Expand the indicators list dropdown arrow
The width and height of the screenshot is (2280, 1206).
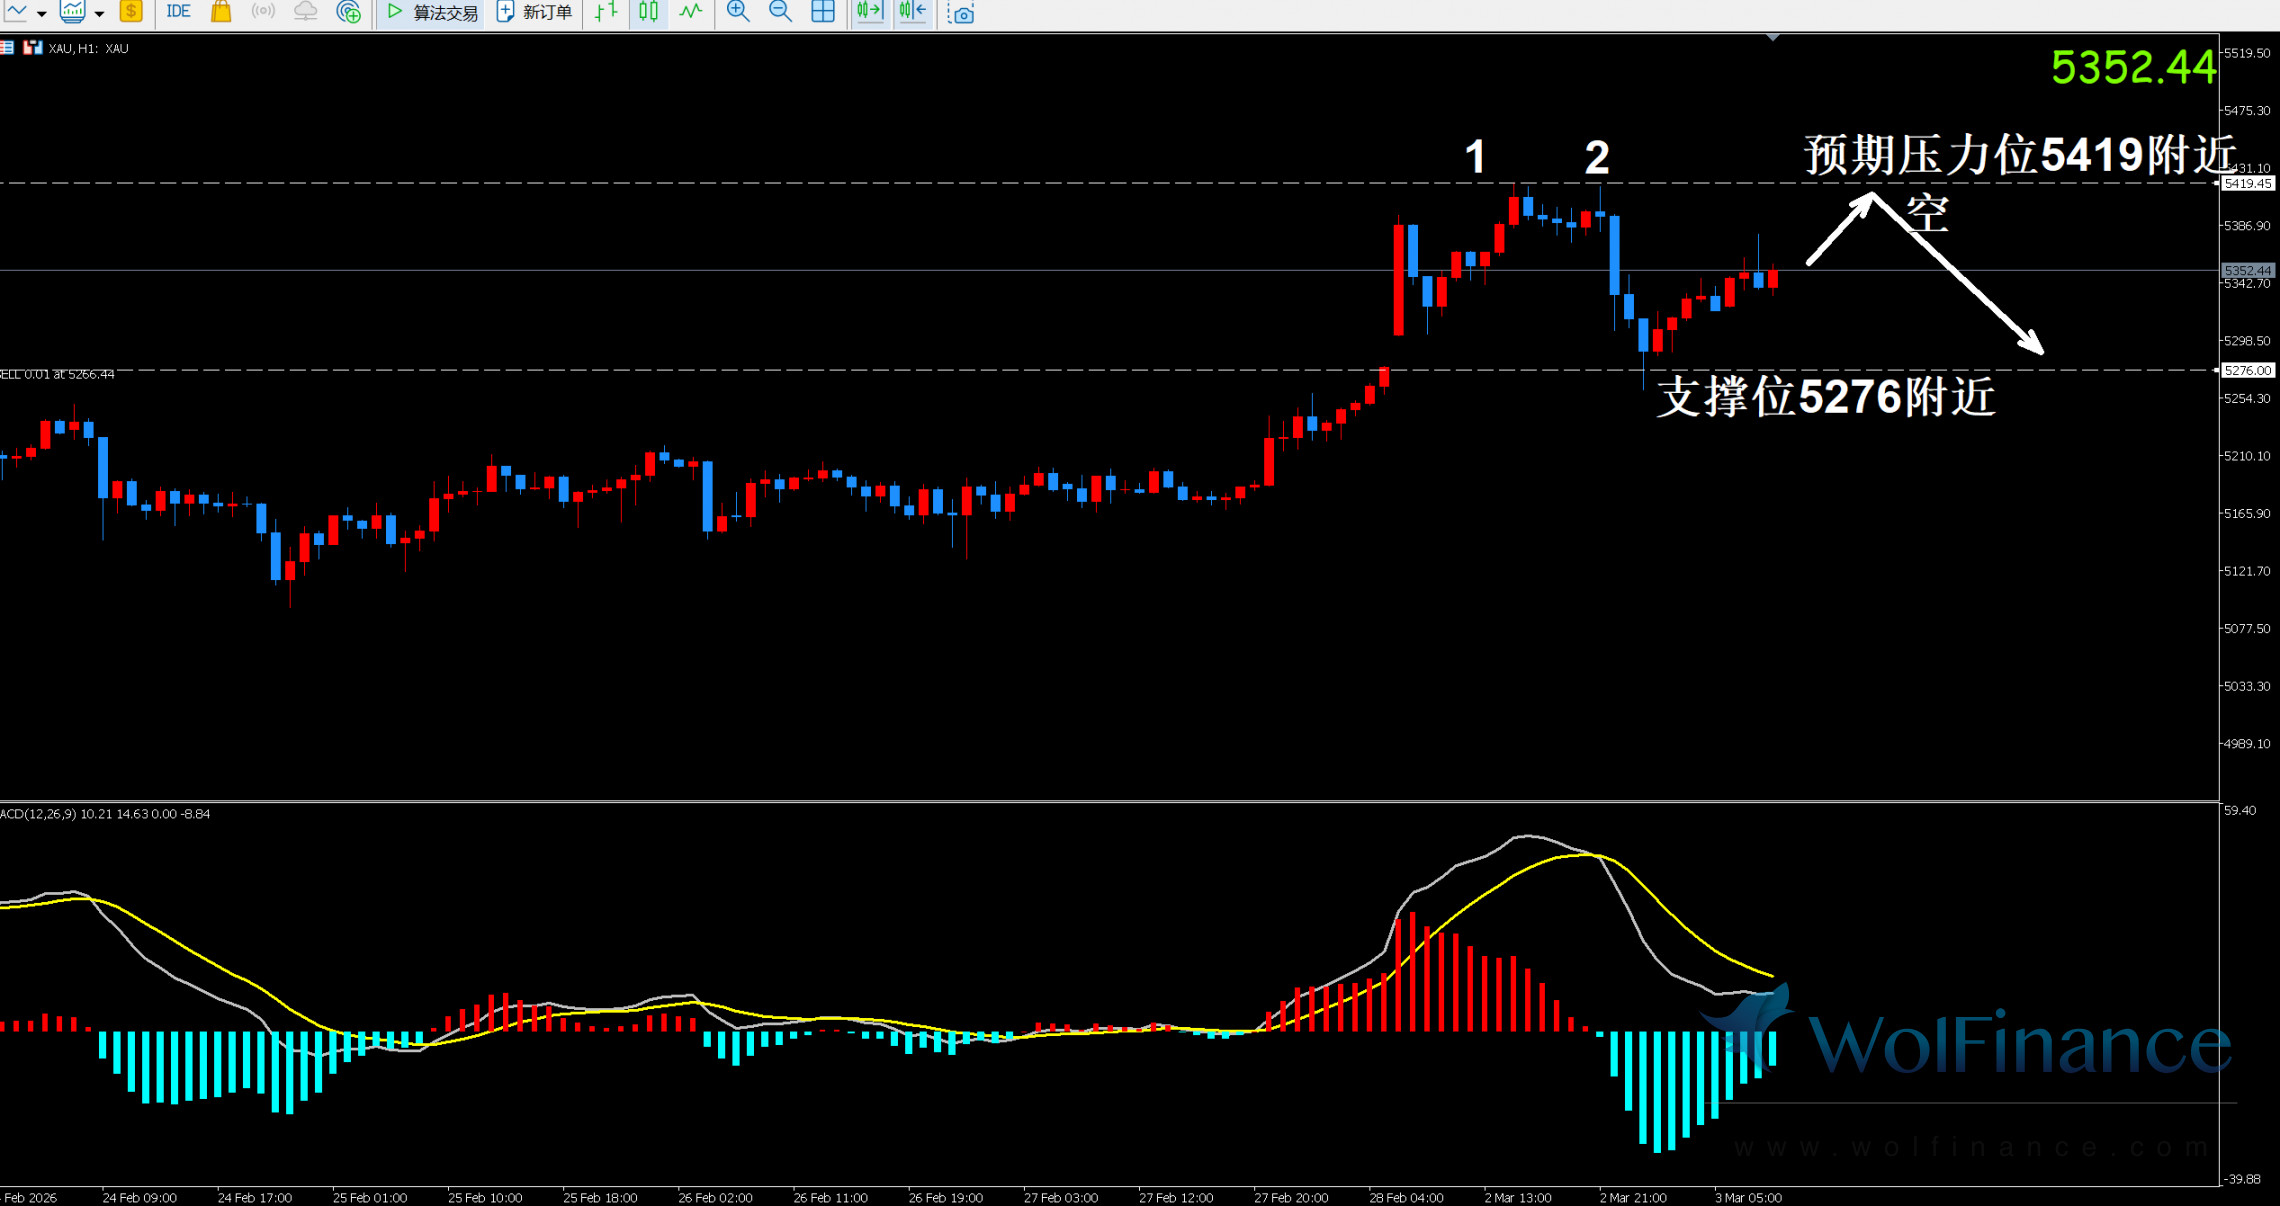[99, 14]
